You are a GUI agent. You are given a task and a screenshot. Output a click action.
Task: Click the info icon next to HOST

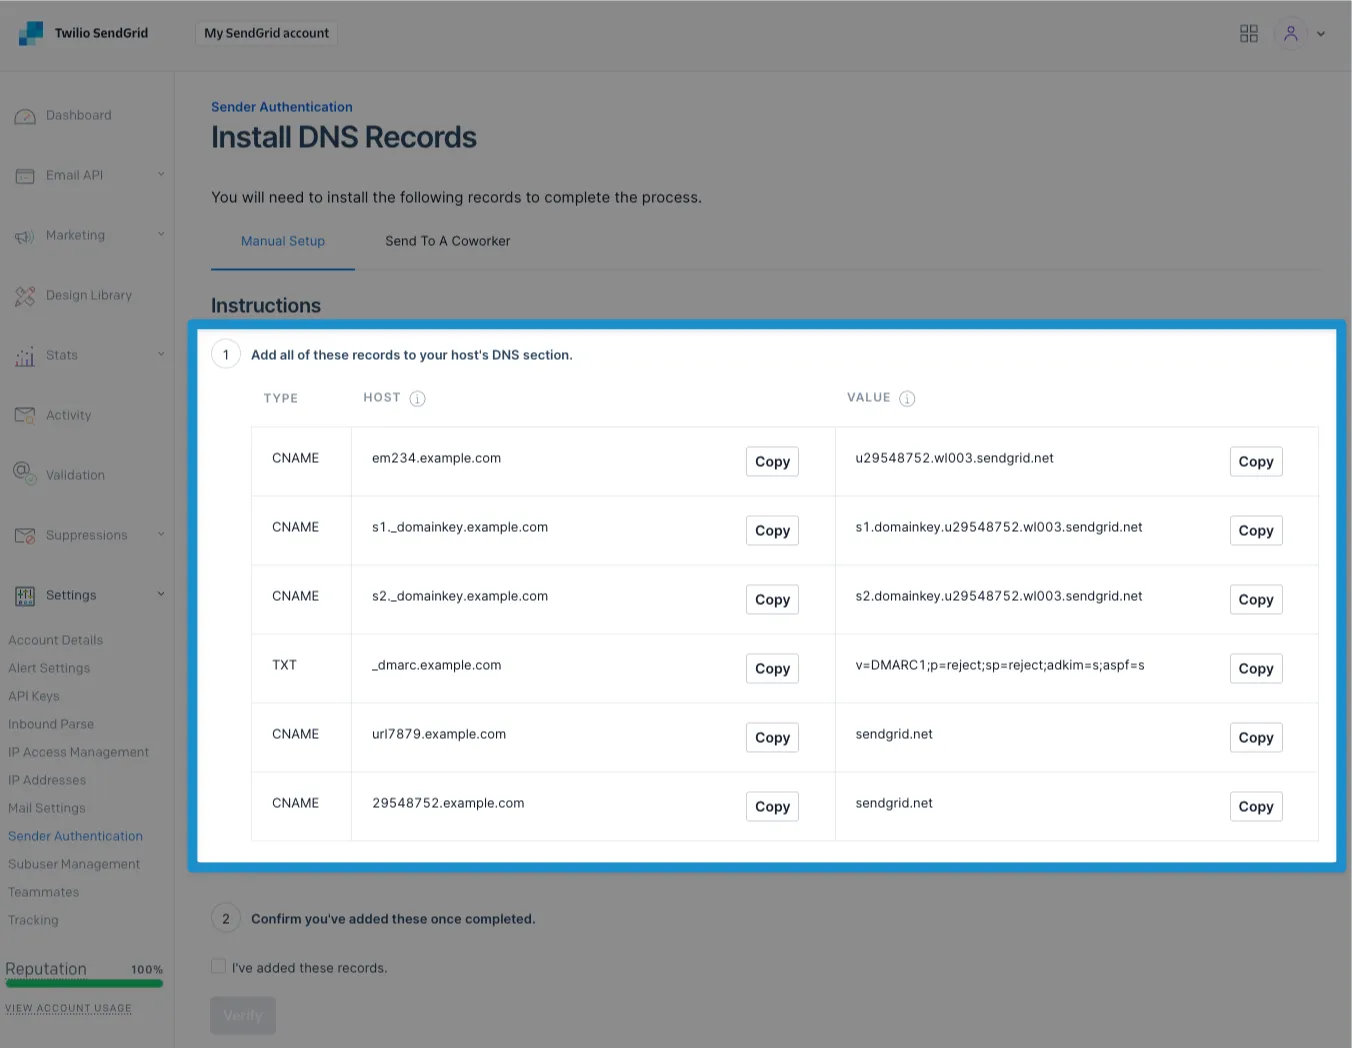418,399
